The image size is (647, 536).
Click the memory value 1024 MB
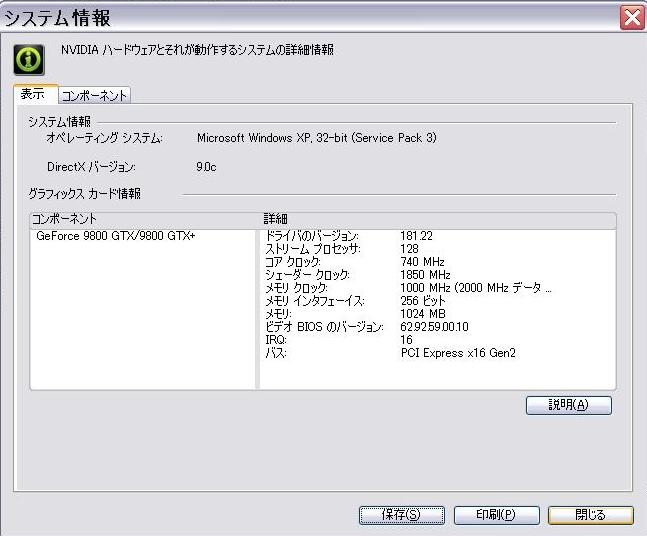coord(423,314)
